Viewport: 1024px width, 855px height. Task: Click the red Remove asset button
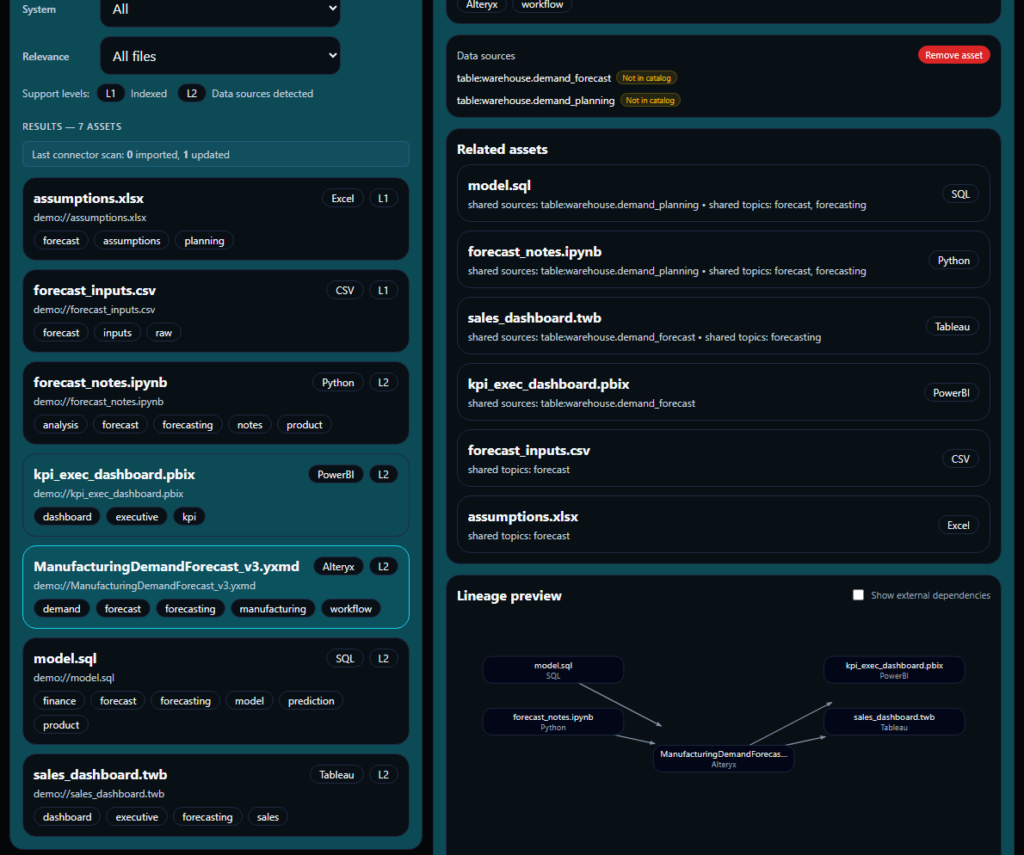pos(953,55)
